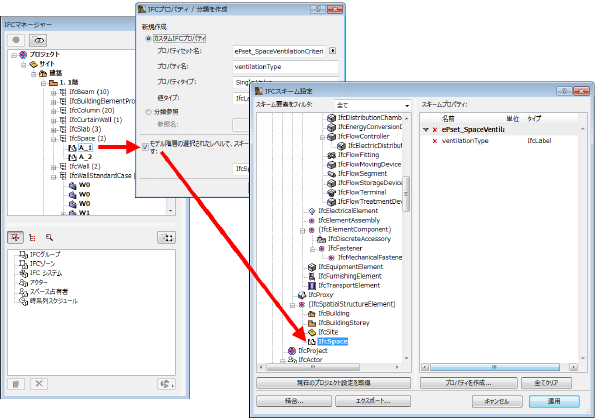600x419 pixels.
Task: Select IFCゾーン item
Action: (x=42, y=264)
